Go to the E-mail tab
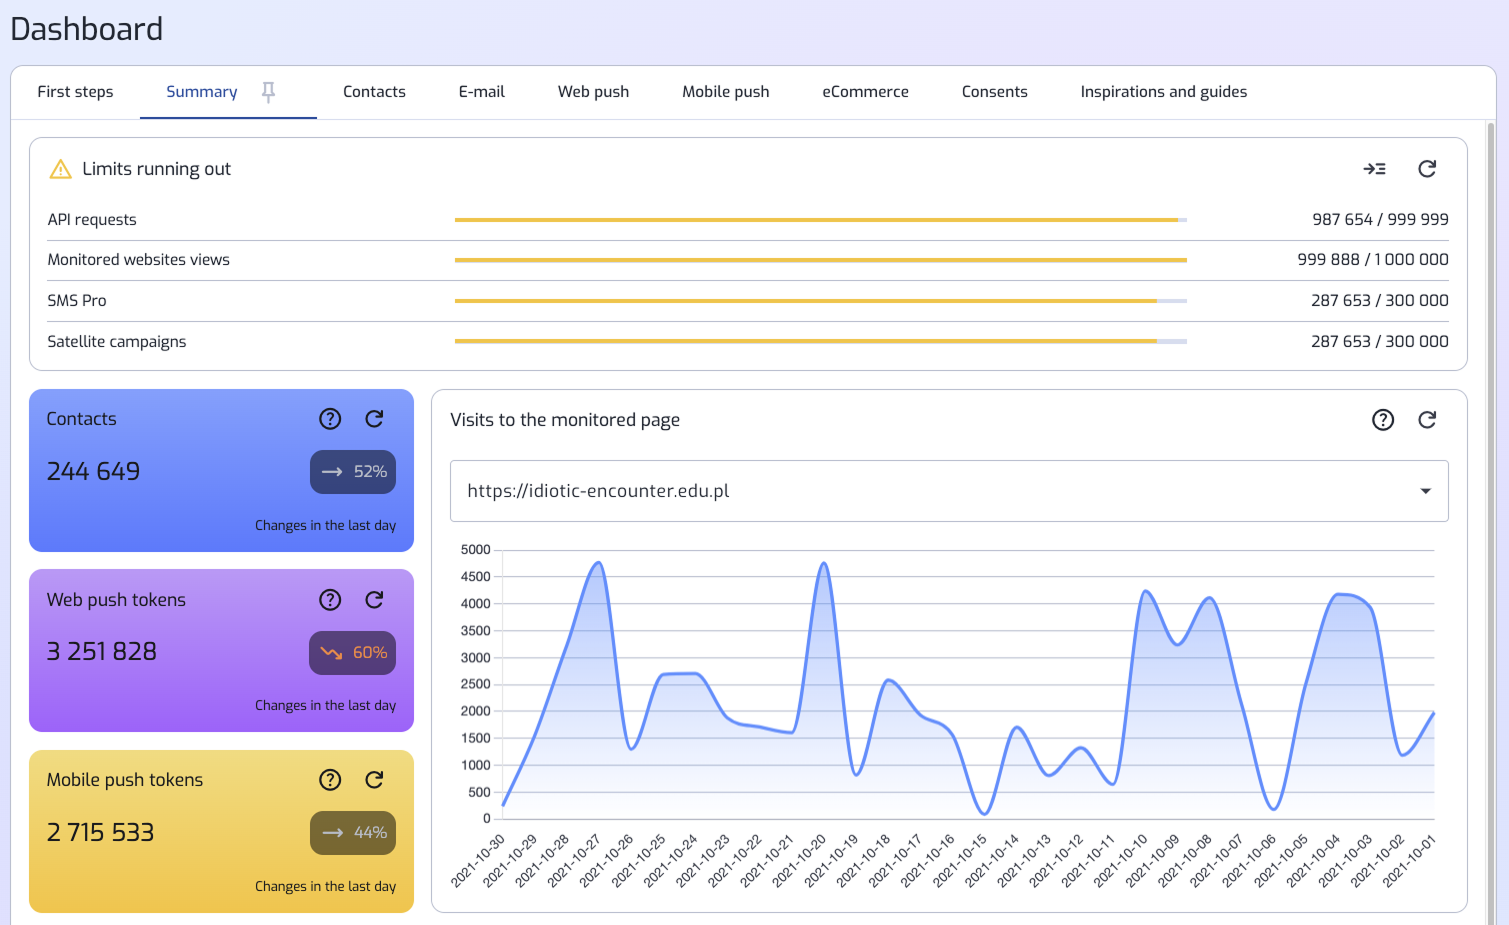Screen dimensions: 1509x925 [482, 92]
